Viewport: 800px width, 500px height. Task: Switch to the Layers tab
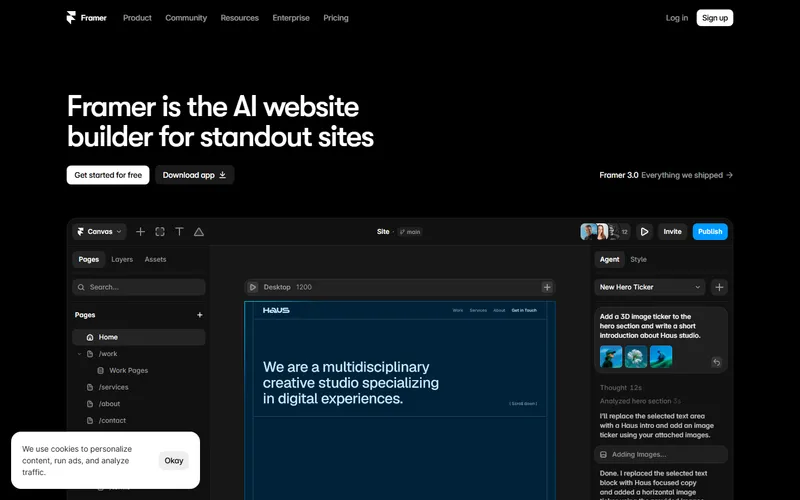coord(122,259)
